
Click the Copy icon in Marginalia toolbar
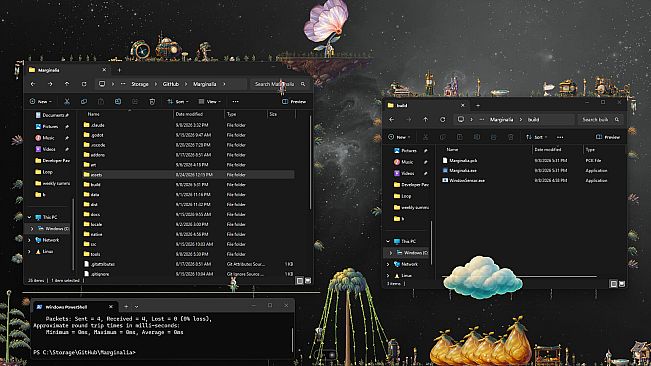click(84, 102)
